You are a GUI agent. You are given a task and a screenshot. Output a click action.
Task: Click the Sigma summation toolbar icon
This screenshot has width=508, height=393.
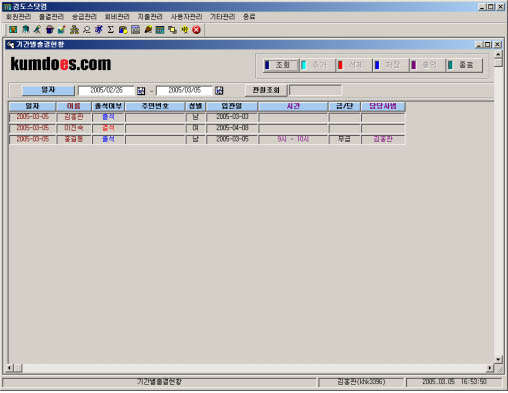(111, 30)
